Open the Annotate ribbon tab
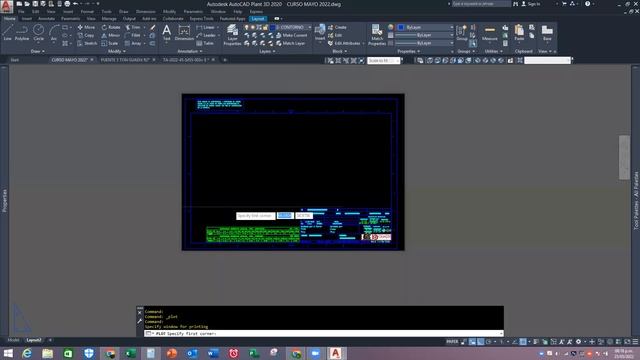 click(x=46, y=19)
